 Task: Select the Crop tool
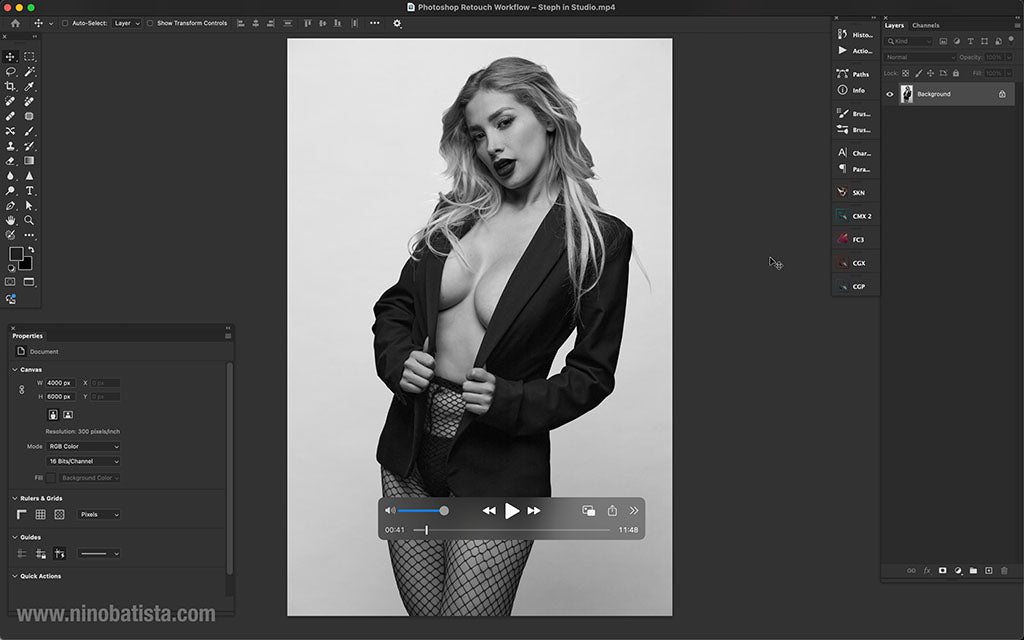click(x=11, y=85)
